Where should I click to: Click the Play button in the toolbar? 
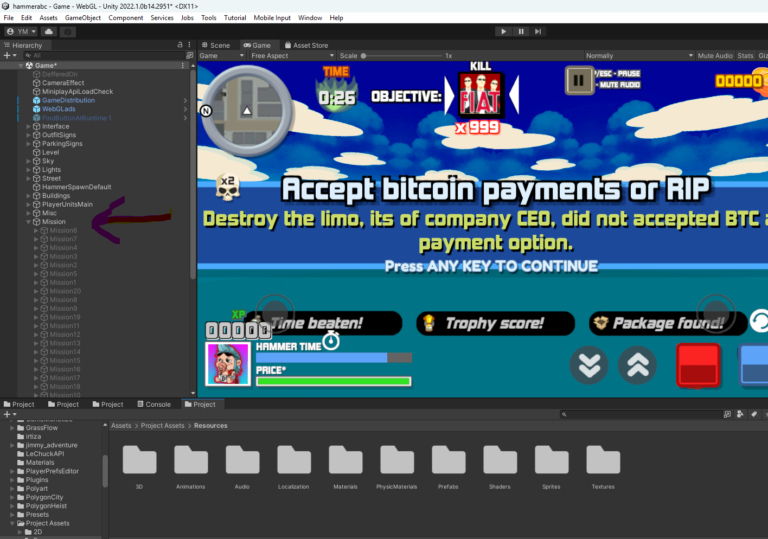pyautogui.click(x=503, y=31)
